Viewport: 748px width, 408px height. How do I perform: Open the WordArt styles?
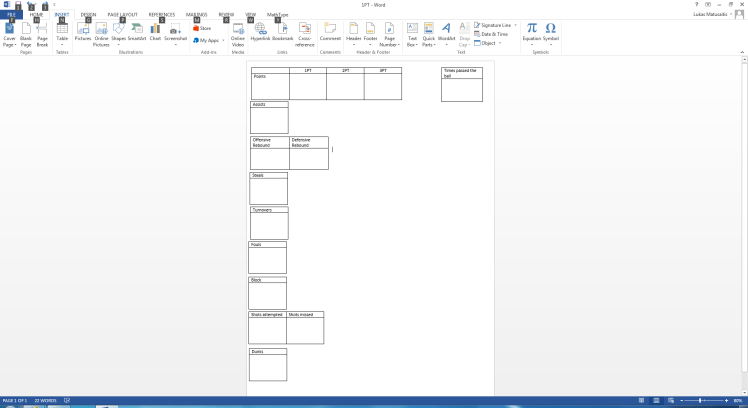tap(446, 34)
